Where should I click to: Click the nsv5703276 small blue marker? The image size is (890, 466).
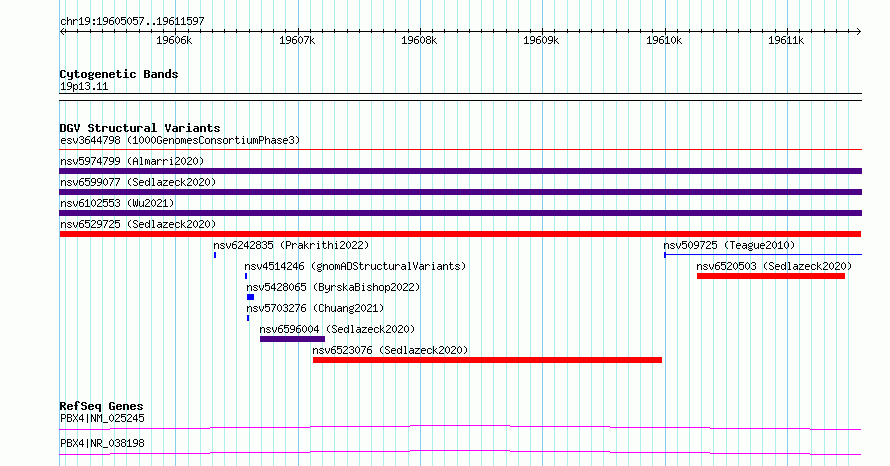pos(248,318)
